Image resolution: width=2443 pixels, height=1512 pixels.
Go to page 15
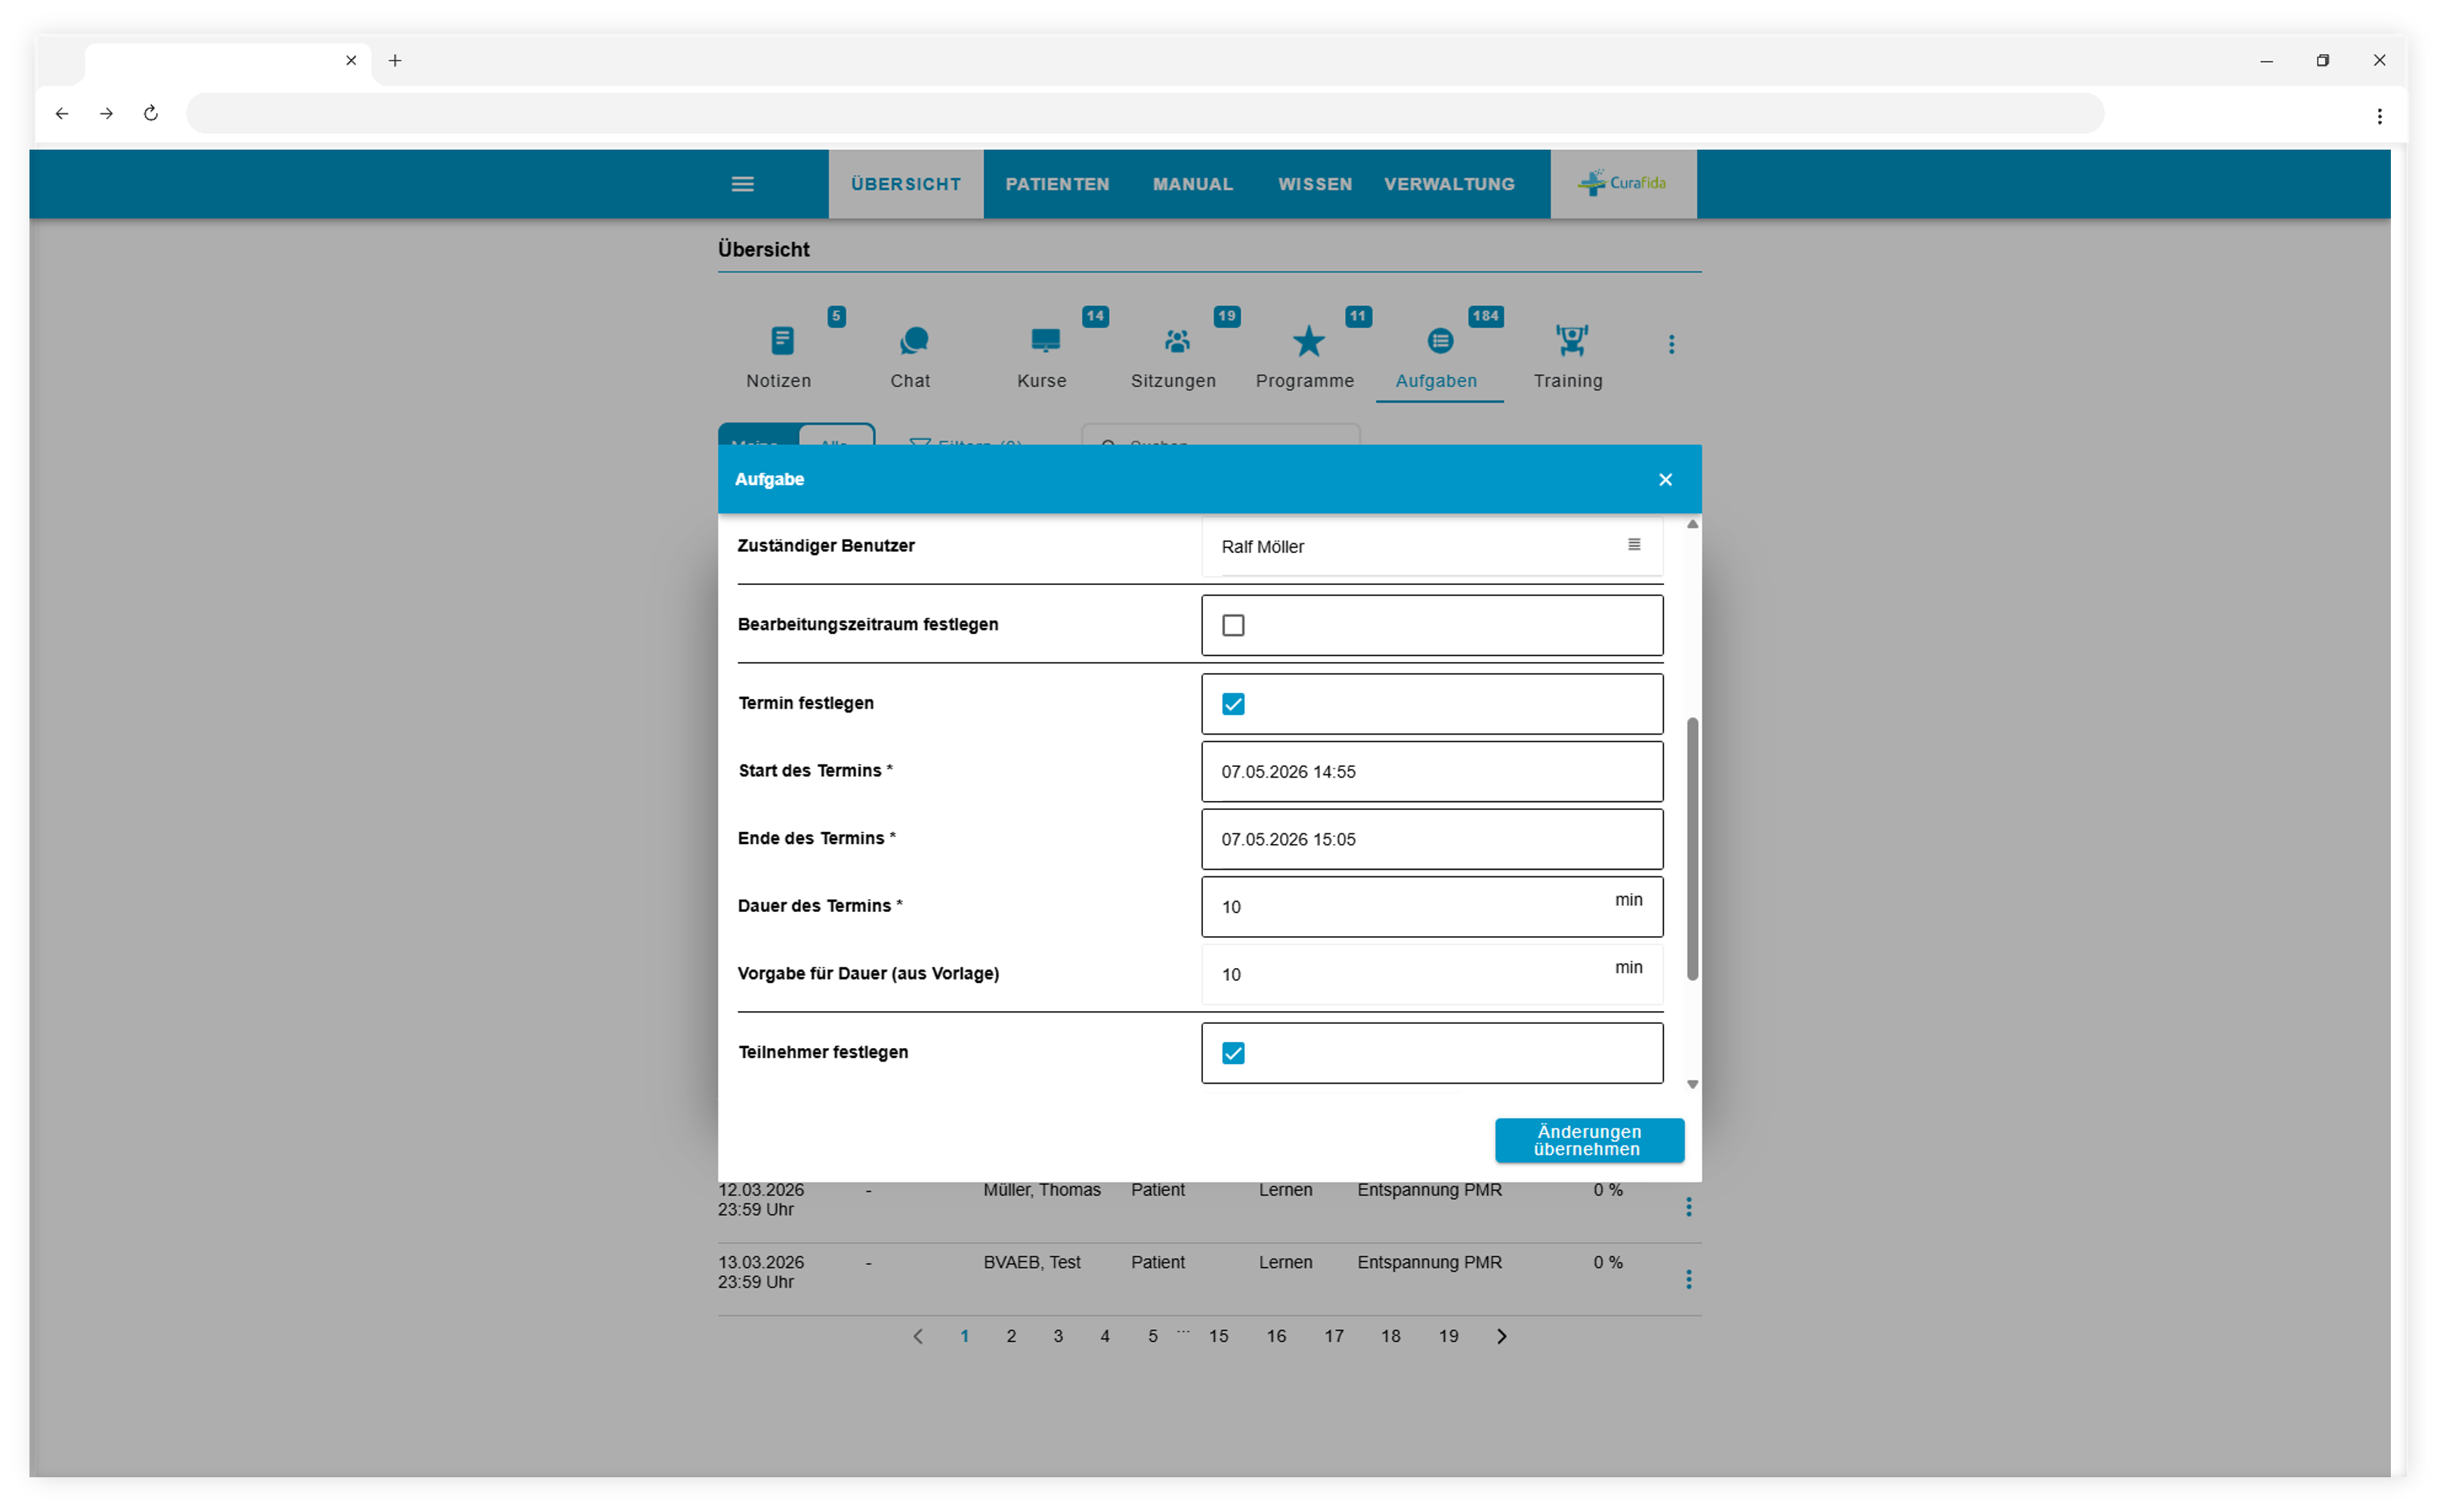point(1218,1336)
